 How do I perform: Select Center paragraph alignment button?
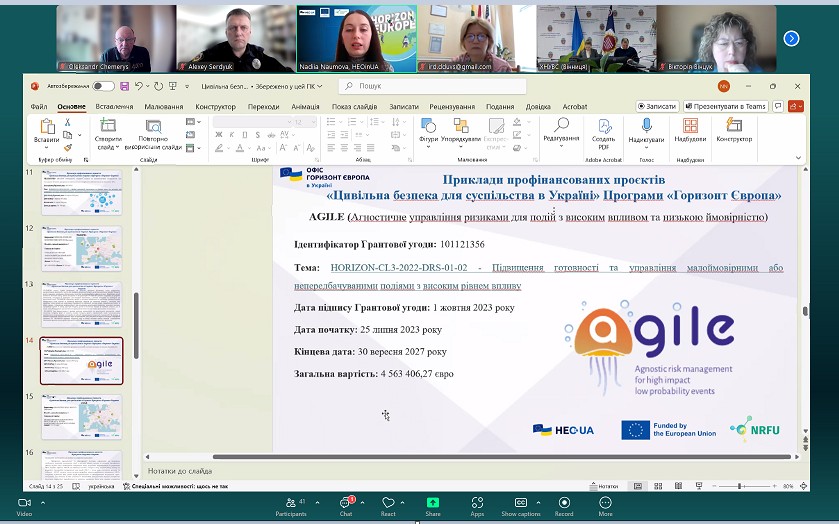pos(344,148)
